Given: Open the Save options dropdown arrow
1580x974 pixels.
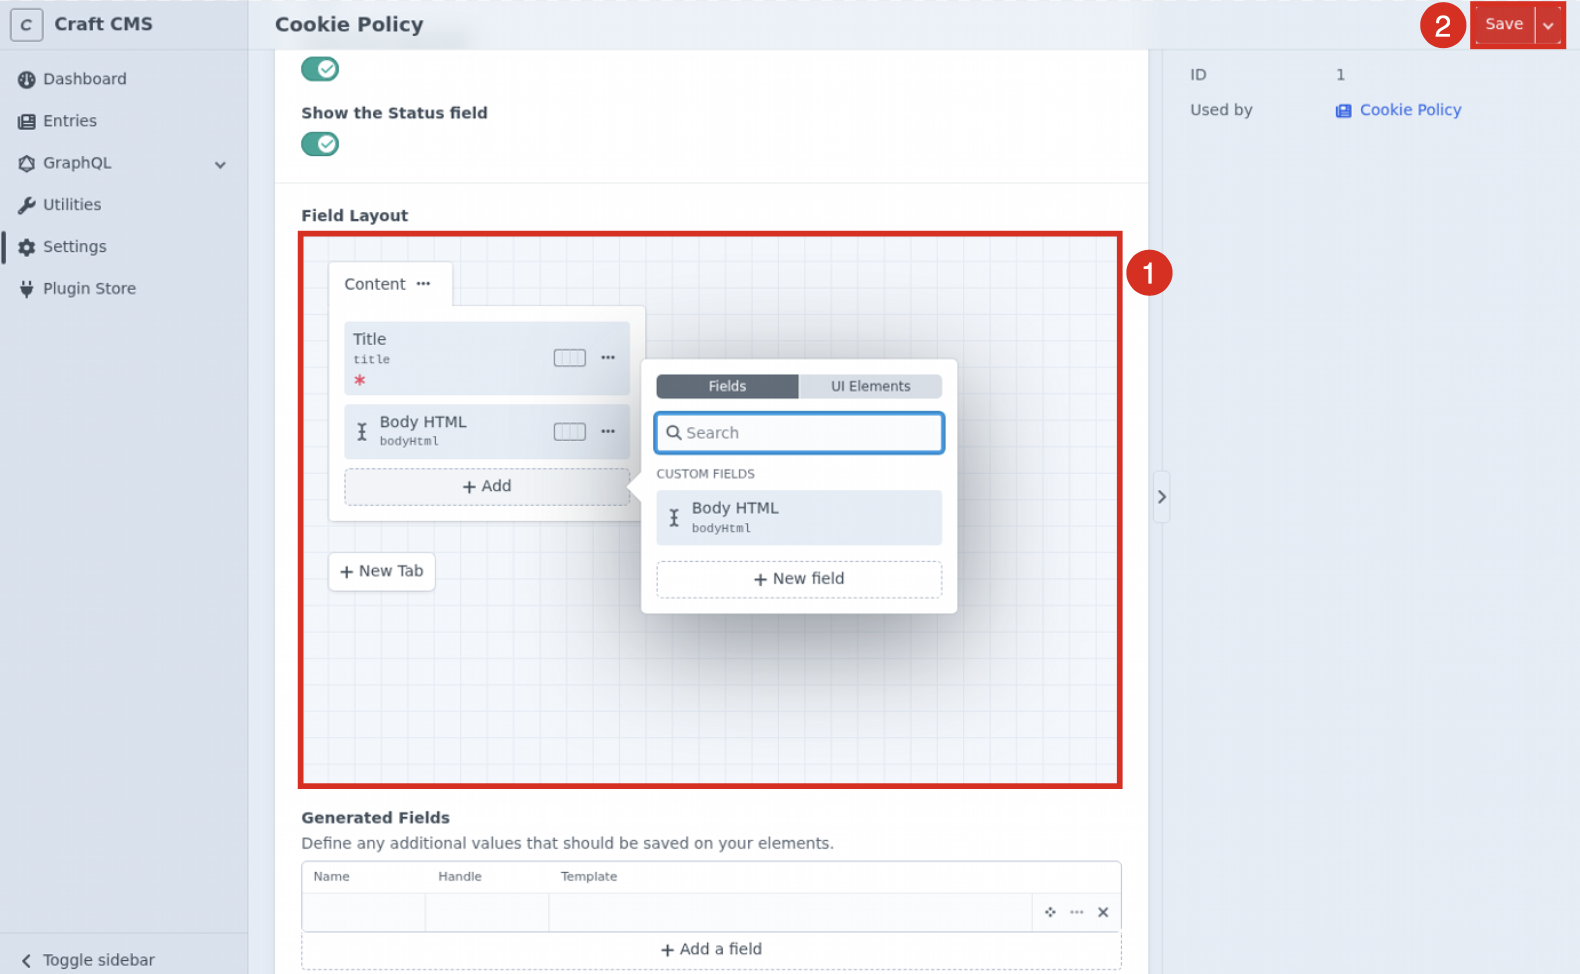Looking at the screenshot, I should click(1548, 25).
